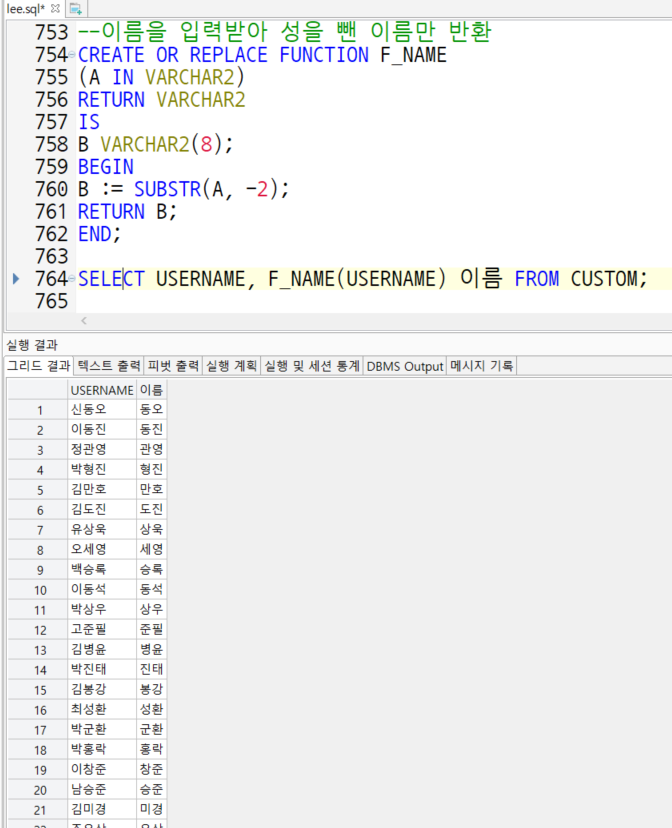
Task: Click the 만호 name cell
Action: [x=152, y=490]
